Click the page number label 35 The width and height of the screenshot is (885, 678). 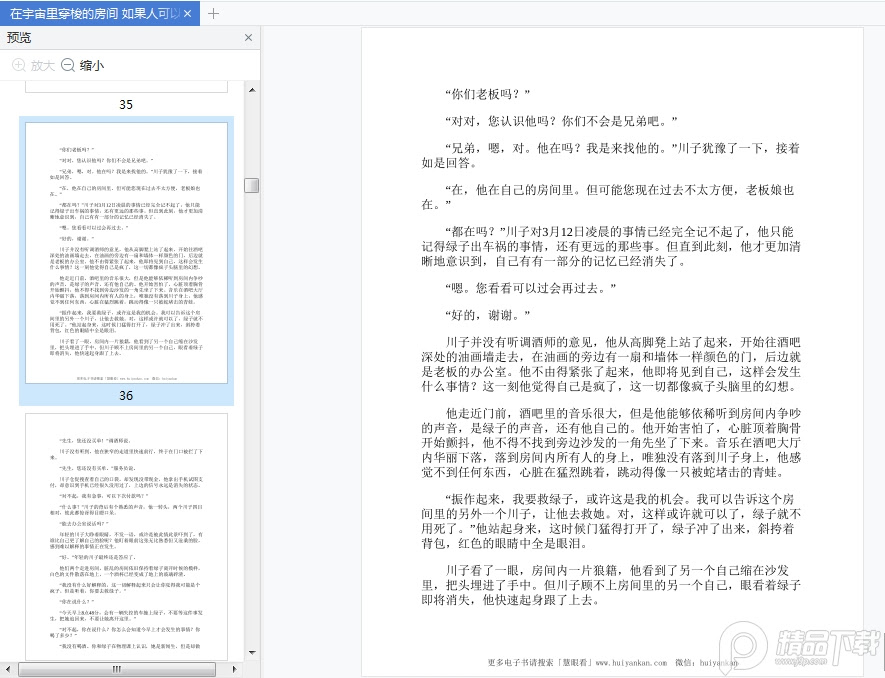coord(126,104)
